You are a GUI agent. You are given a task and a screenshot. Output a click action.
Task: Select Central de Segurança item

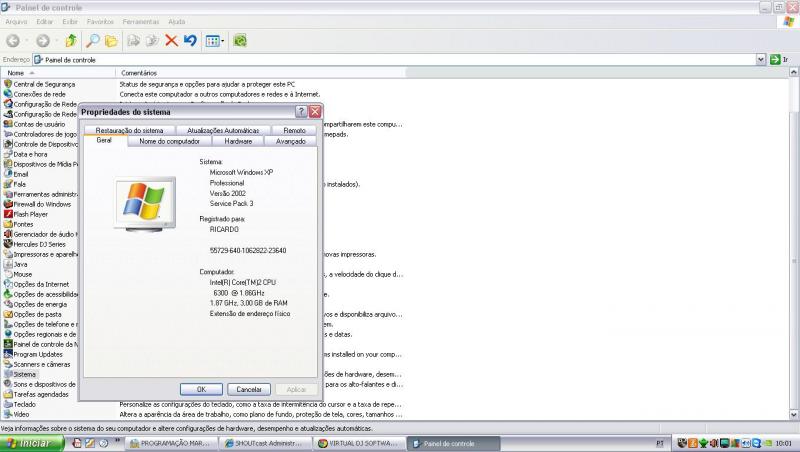[x=39, y=84]
